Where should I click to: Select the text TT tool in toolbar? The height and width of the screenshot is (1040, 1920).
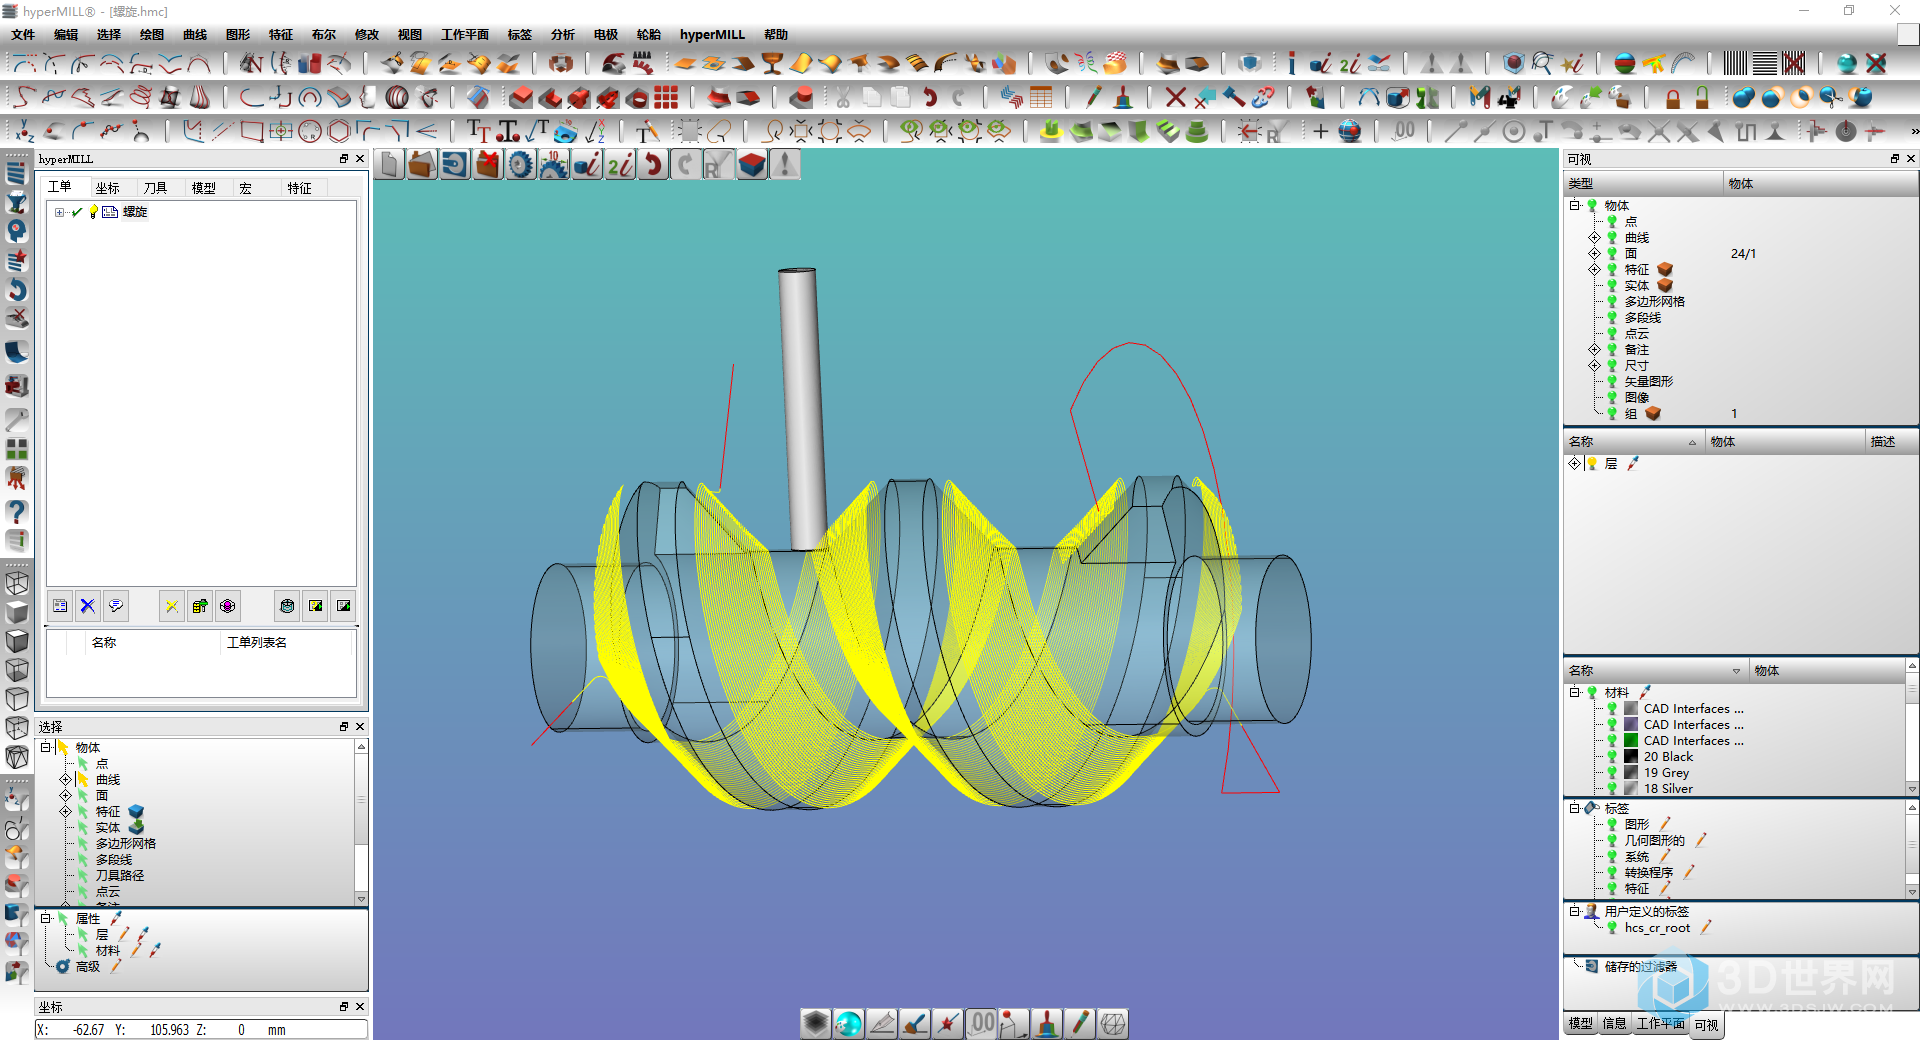click(478, 131)
